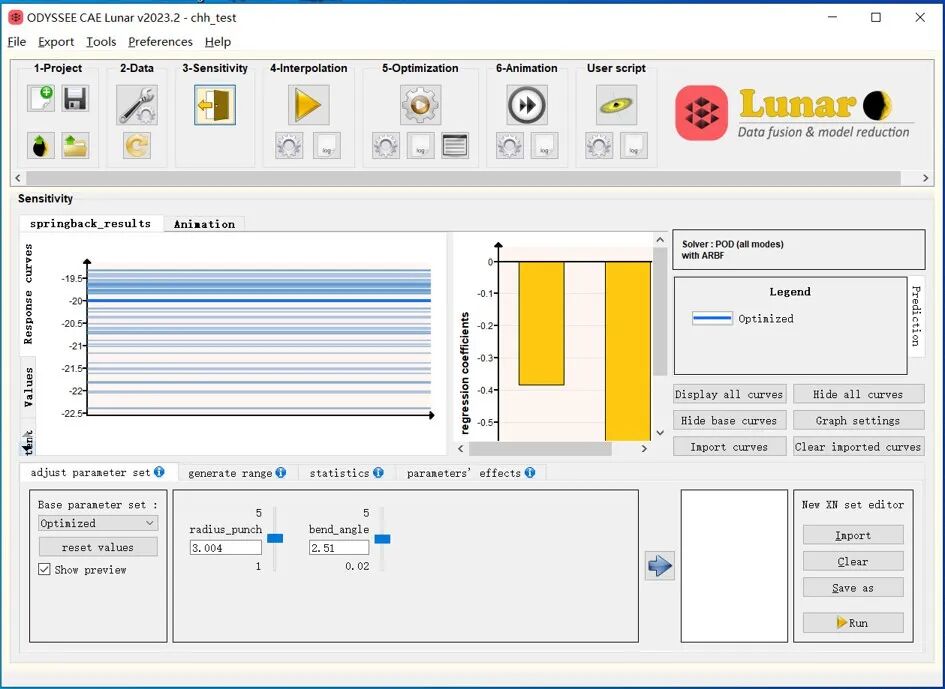
Task: Click Import curves button
Action: [729, 447]
